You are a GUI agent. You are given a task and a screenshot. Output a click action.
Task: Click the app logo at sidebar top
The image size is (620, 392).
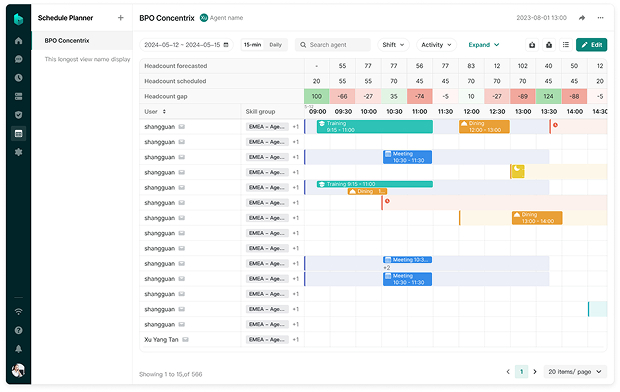(18, 19)
